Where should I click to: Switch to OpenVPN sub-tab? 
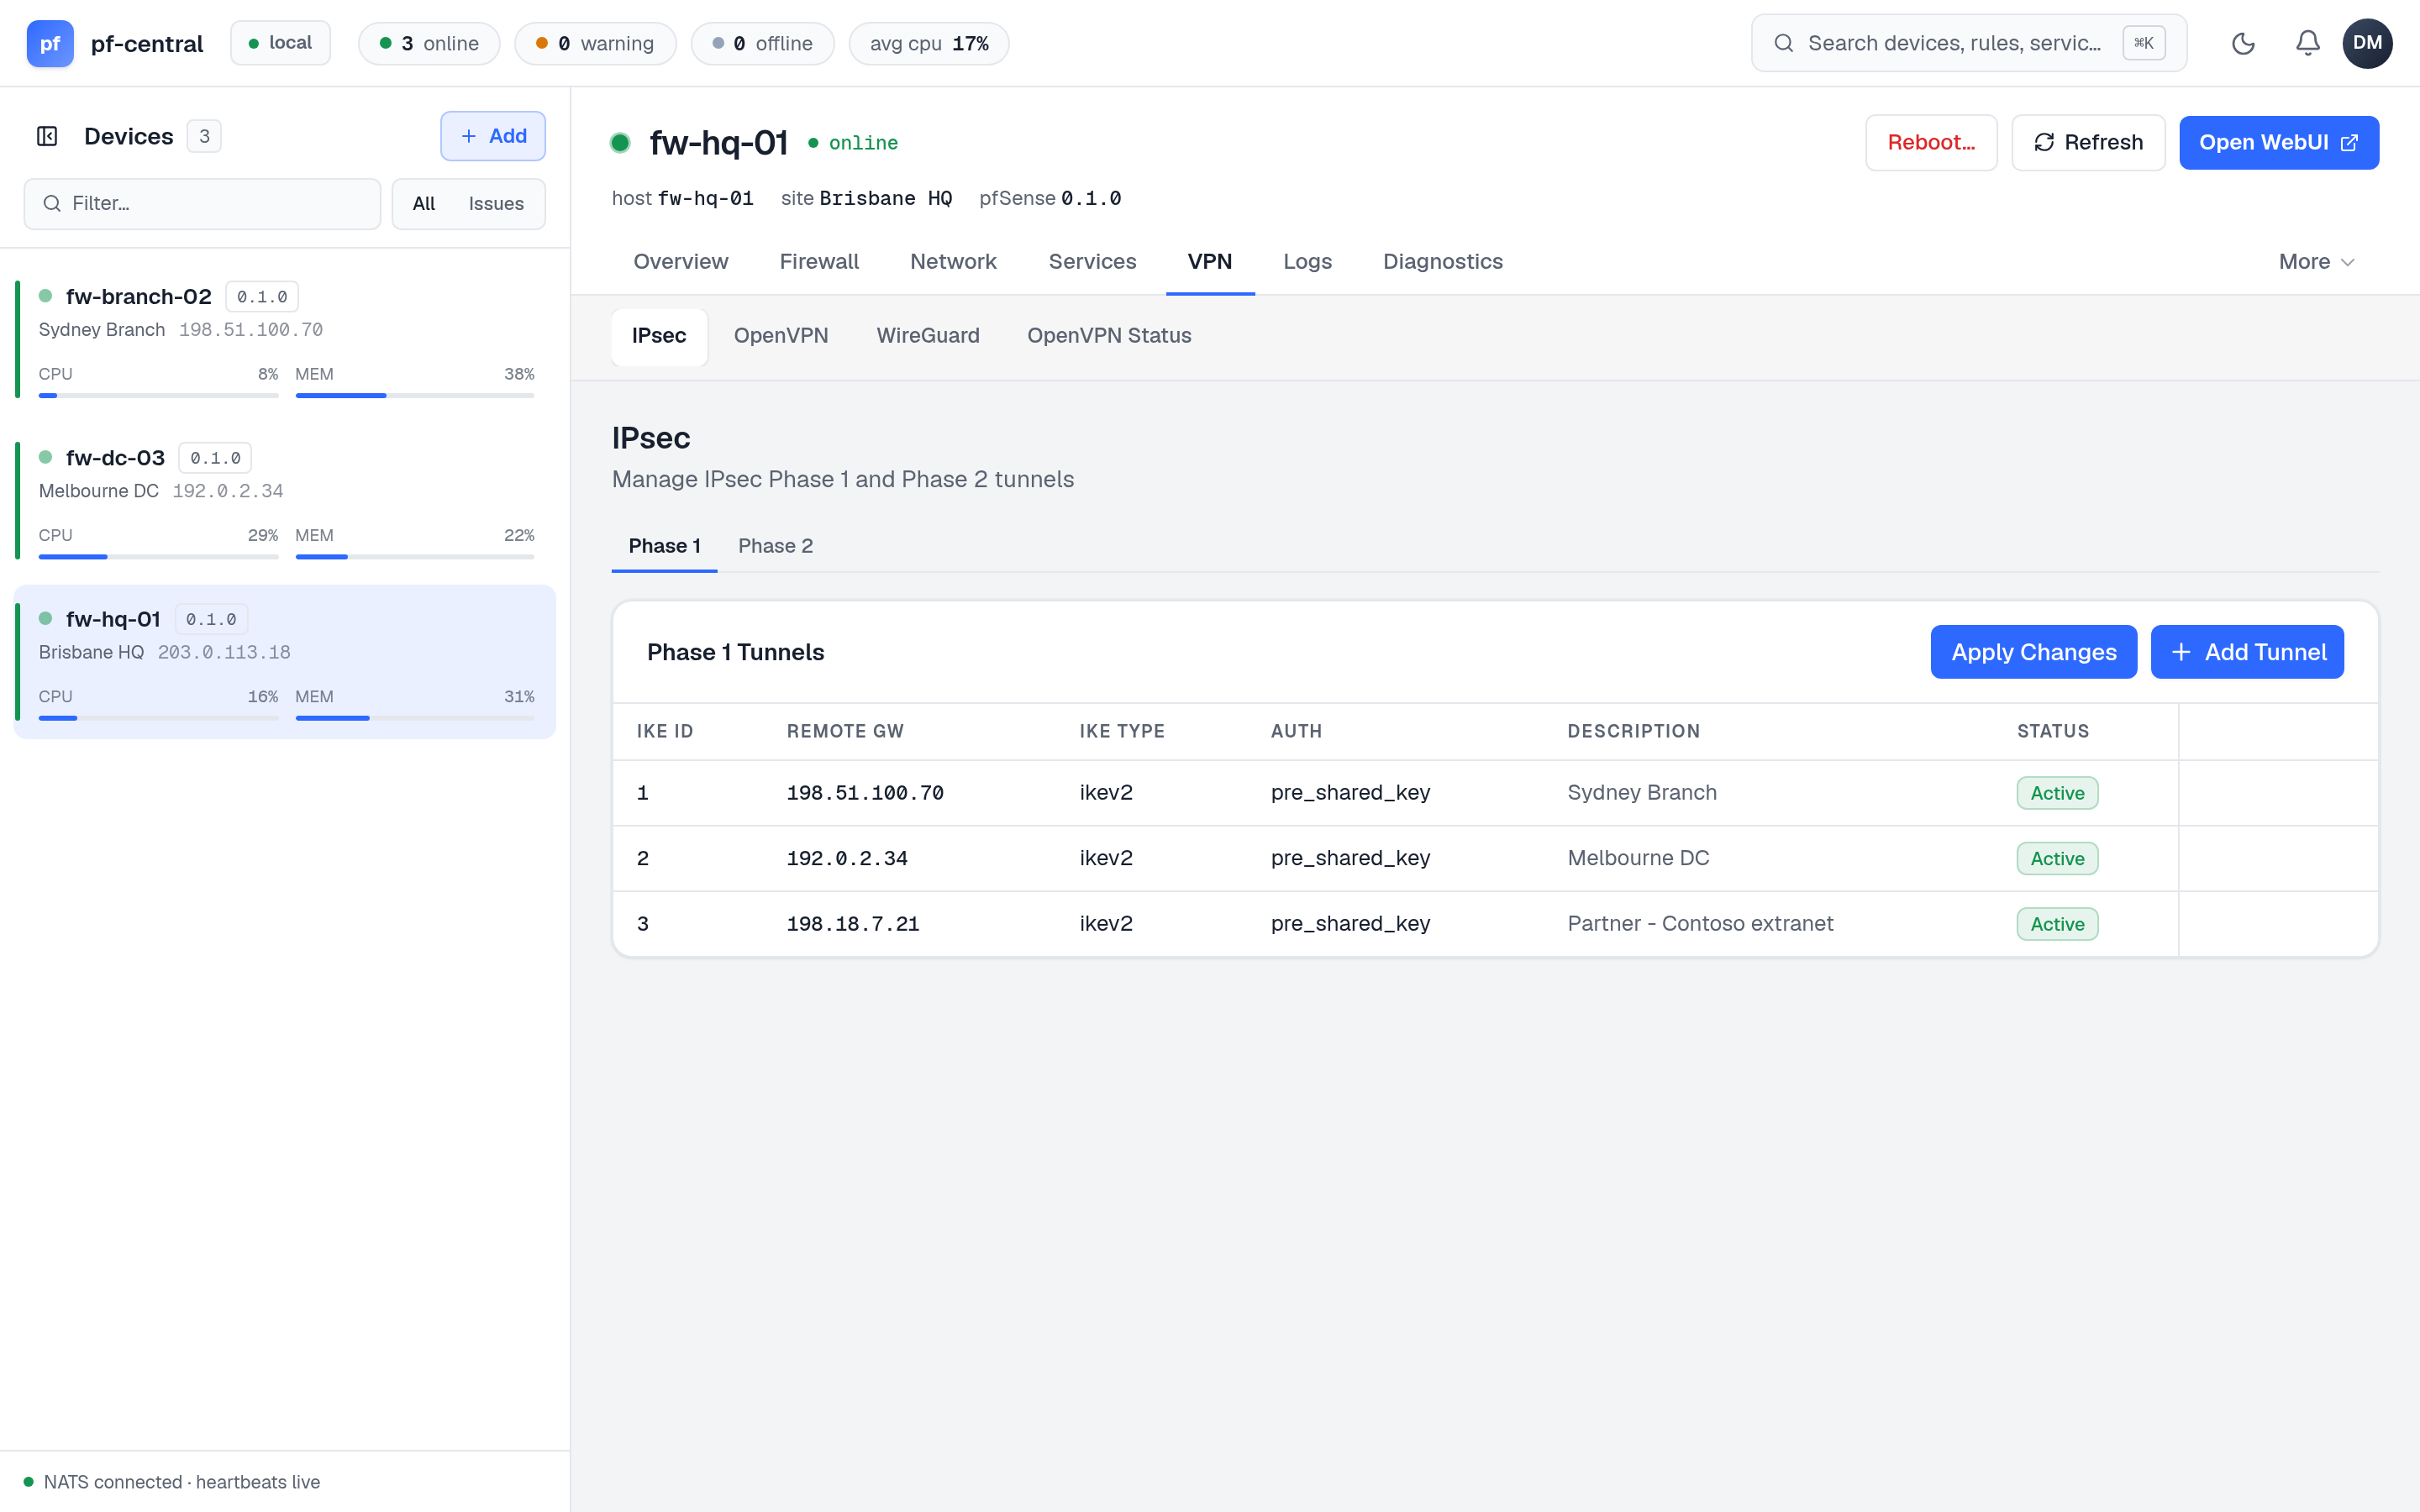click(781, 336)
